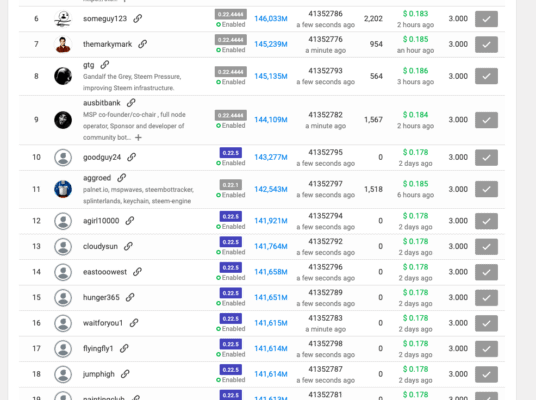Click the $0.186 price feed for gtg
Image resolution: width=536 pixels, height=400 pixels.
click(415, 71)
